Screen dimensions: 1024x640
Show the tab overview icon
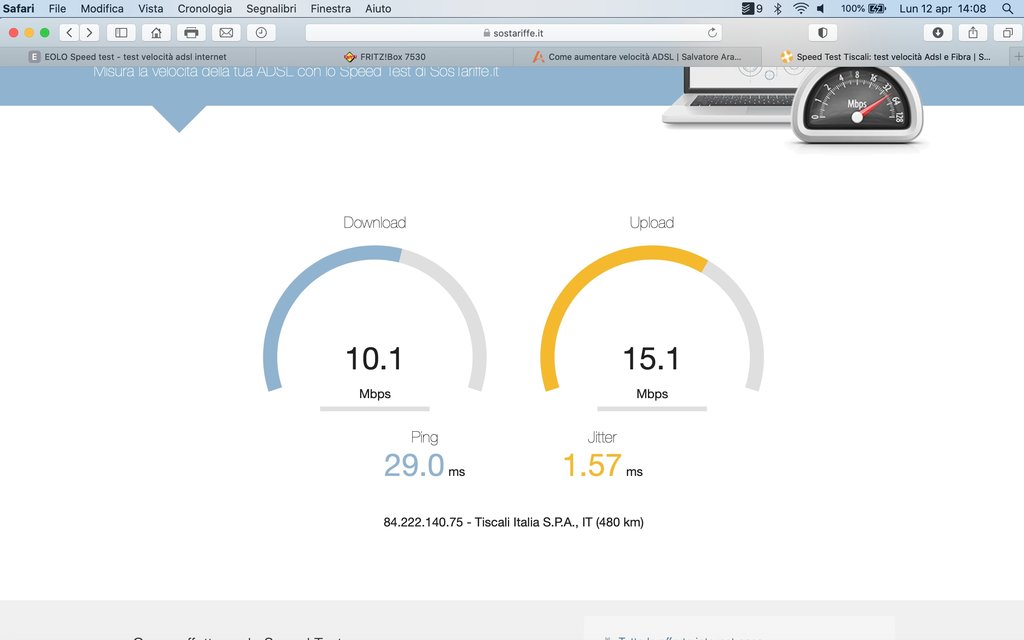1007,33
